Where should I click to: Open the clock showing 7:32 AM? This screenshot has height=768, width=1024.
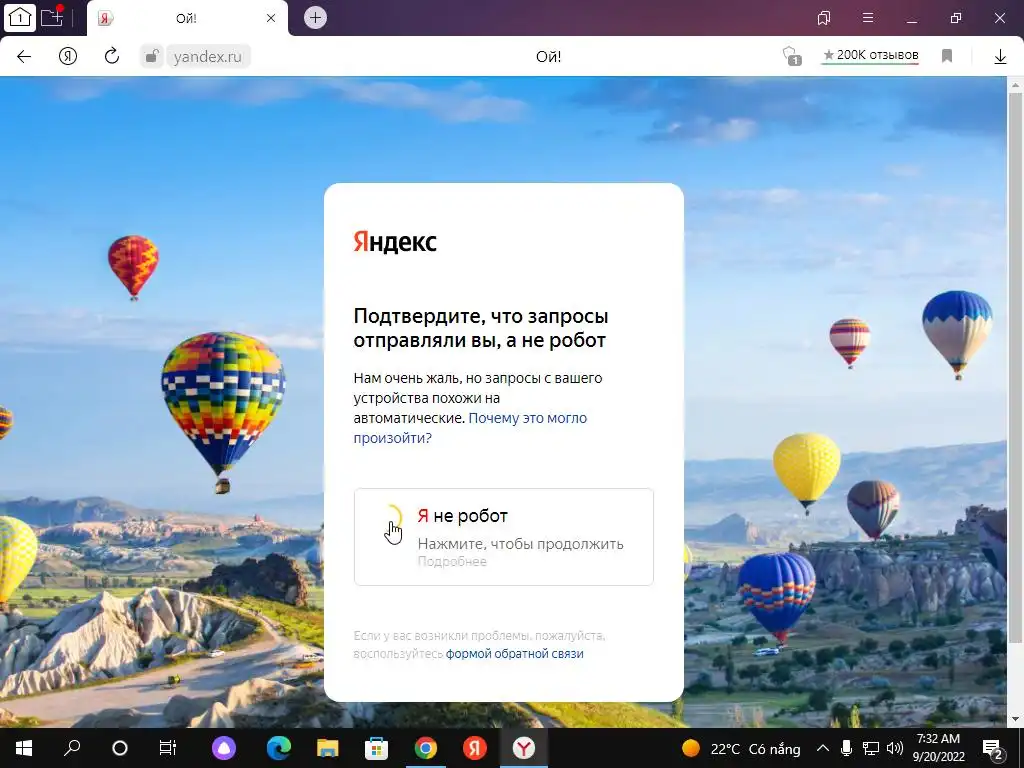938,748
